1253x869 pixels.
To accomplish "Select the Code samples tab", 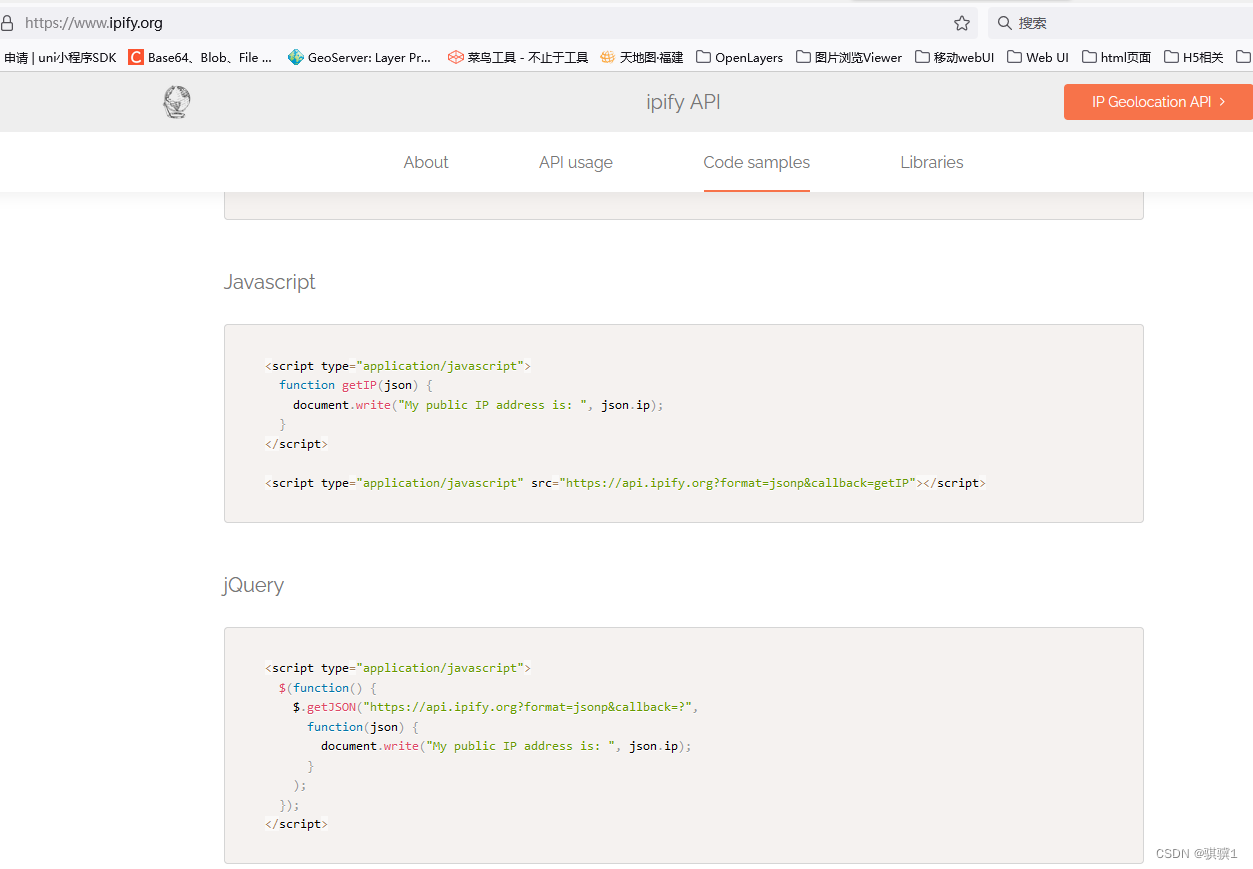I will click(x=757, y=162).
